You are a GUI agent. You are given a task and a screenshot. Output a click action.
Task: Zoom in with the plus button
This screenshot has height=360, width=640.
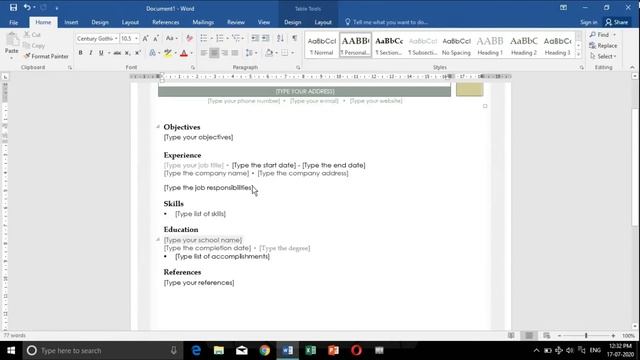[x=613, y=336]
